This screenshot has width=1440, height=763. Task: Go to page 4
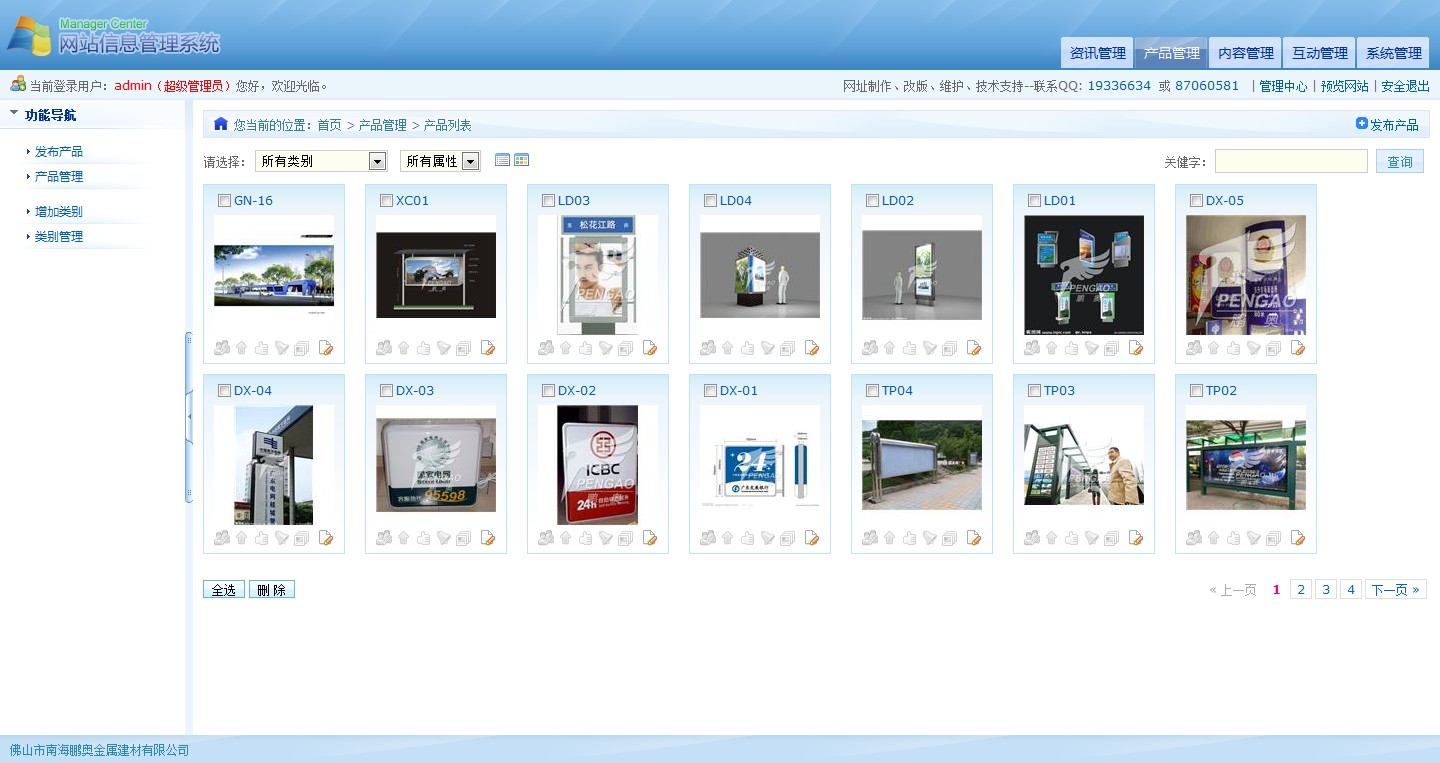click(1351, 590)
